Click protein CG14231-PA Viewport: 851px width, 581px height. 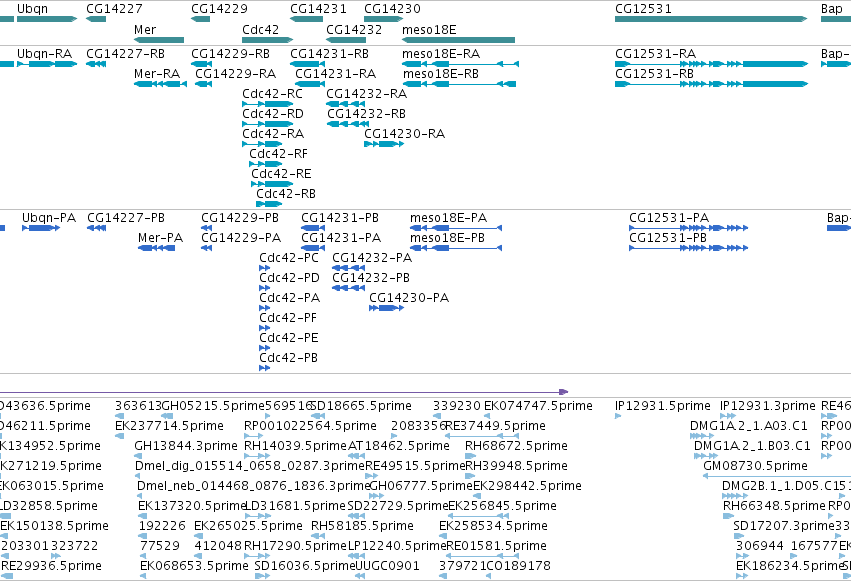pyautogui.click(x=341, y=238)
